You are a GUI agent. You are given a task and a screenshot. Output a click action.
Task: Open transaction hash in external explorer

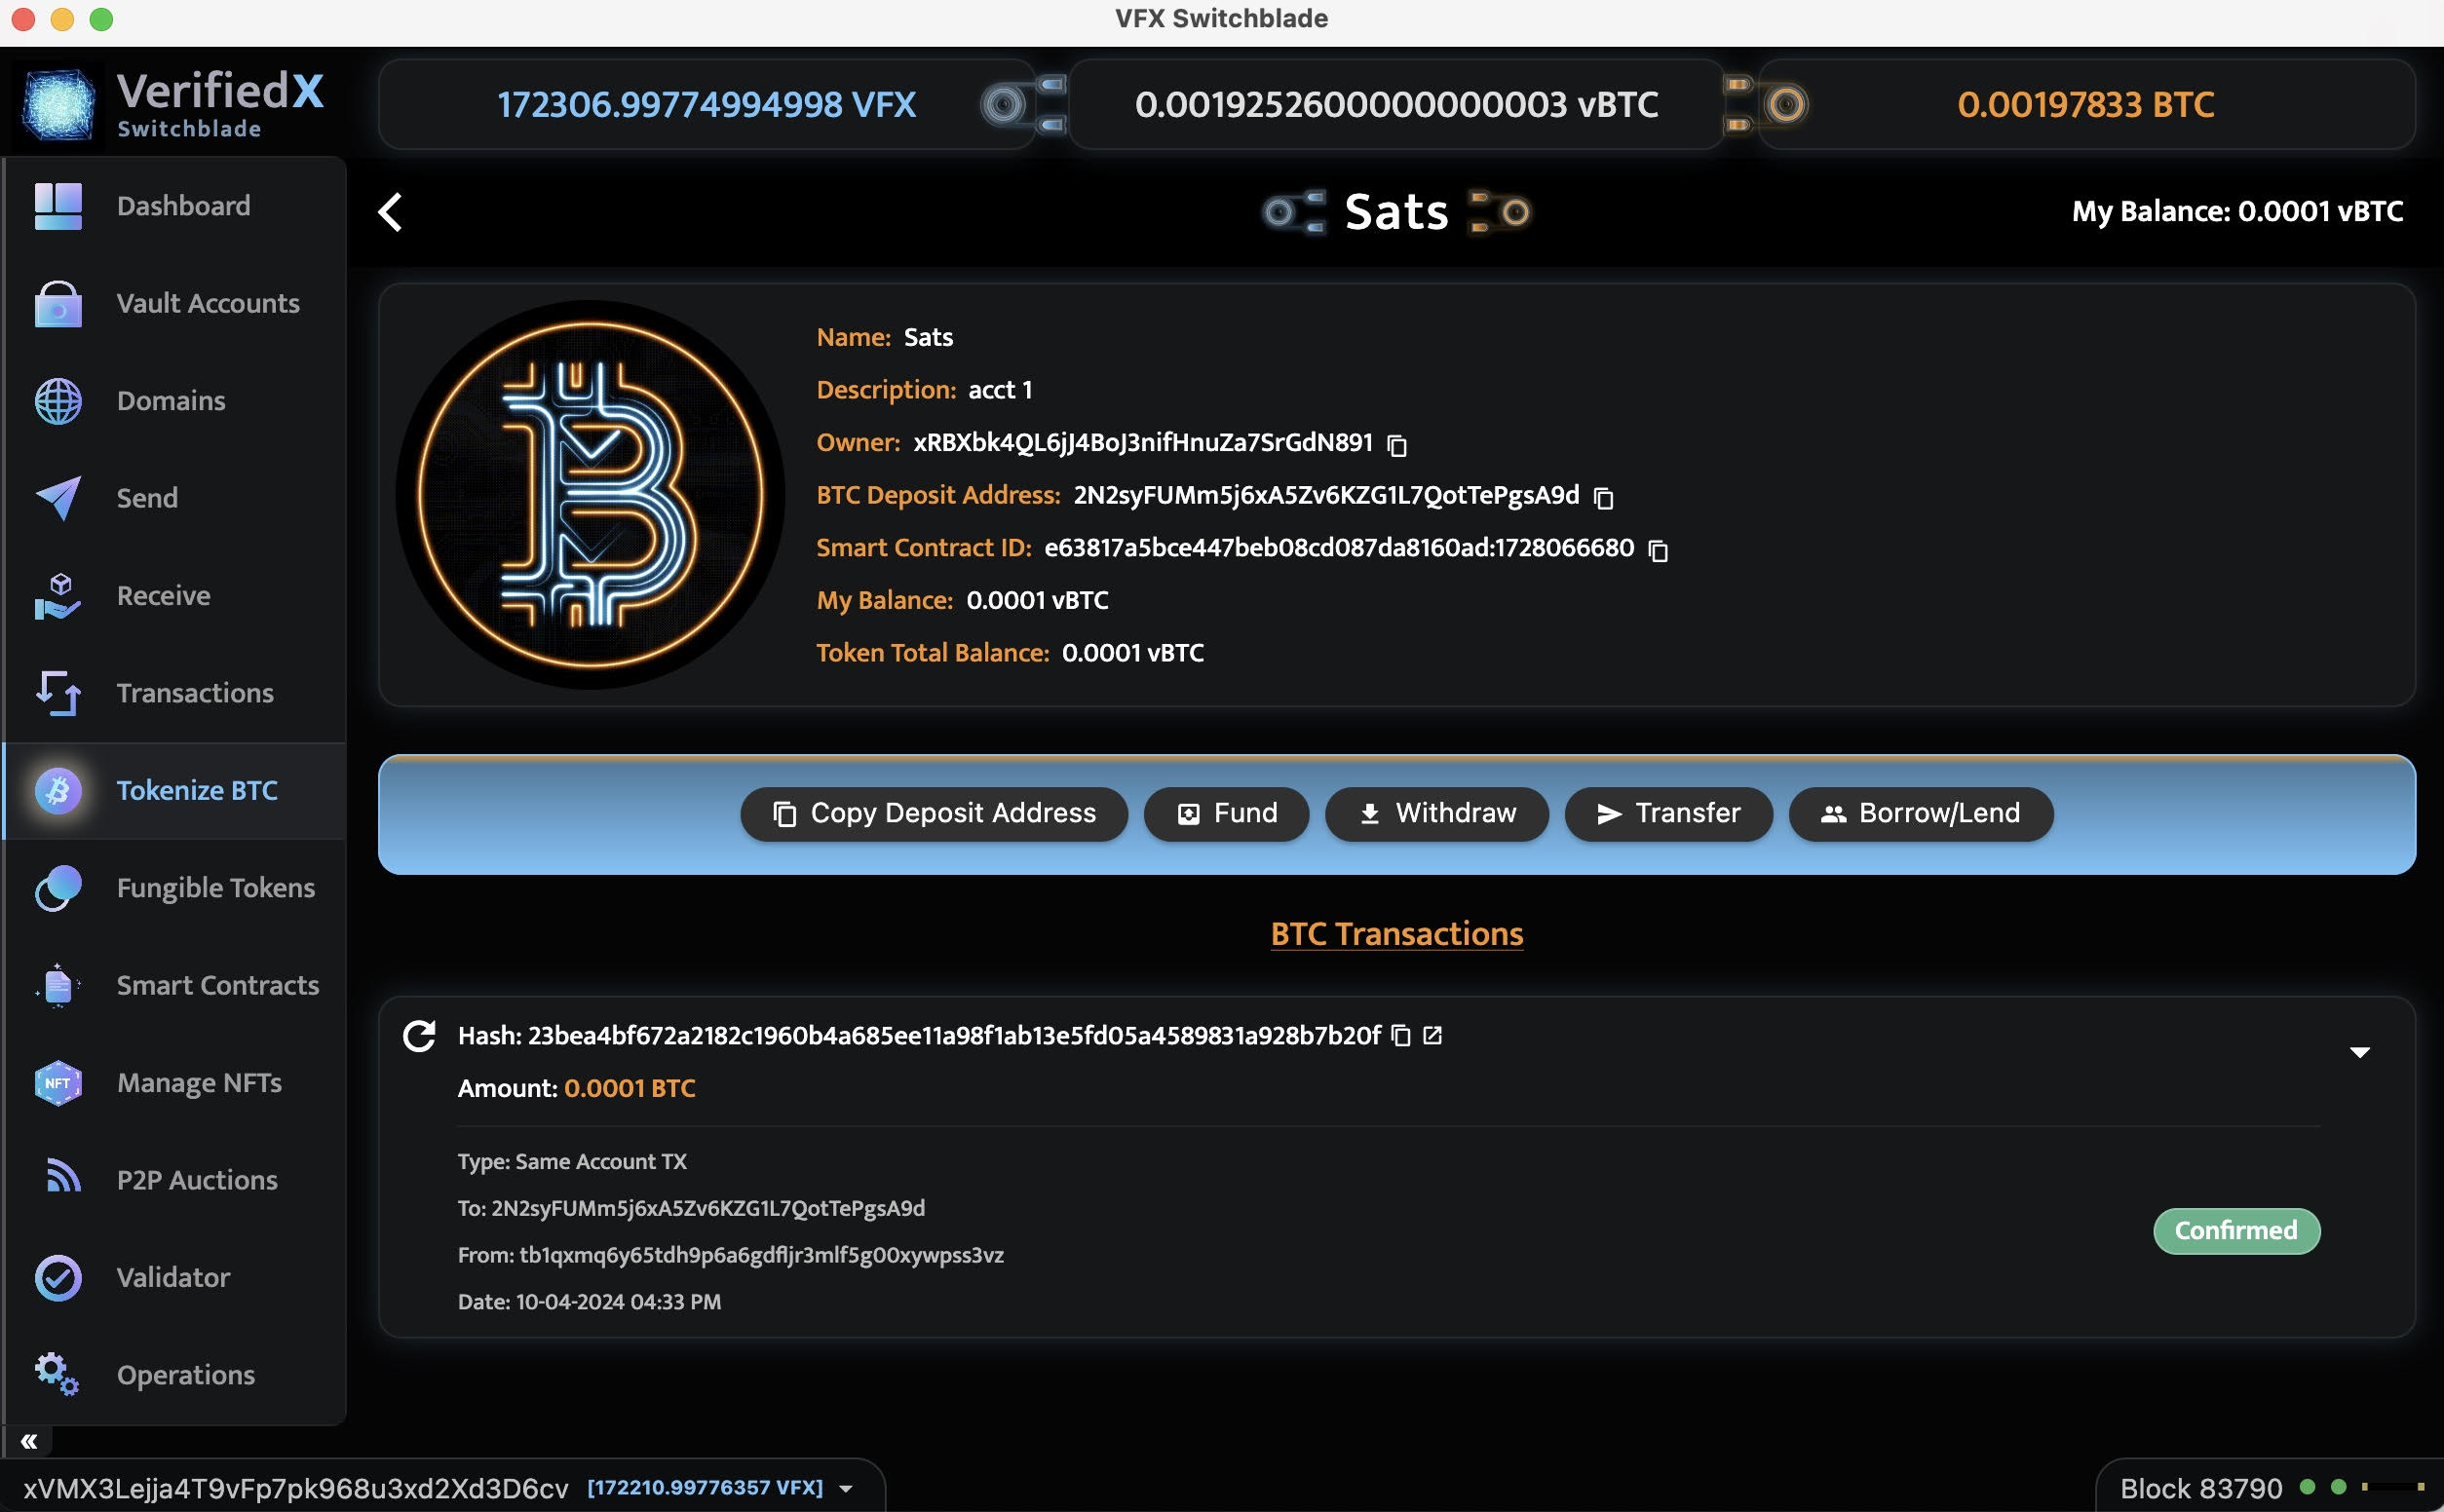click(1433, 1036)
